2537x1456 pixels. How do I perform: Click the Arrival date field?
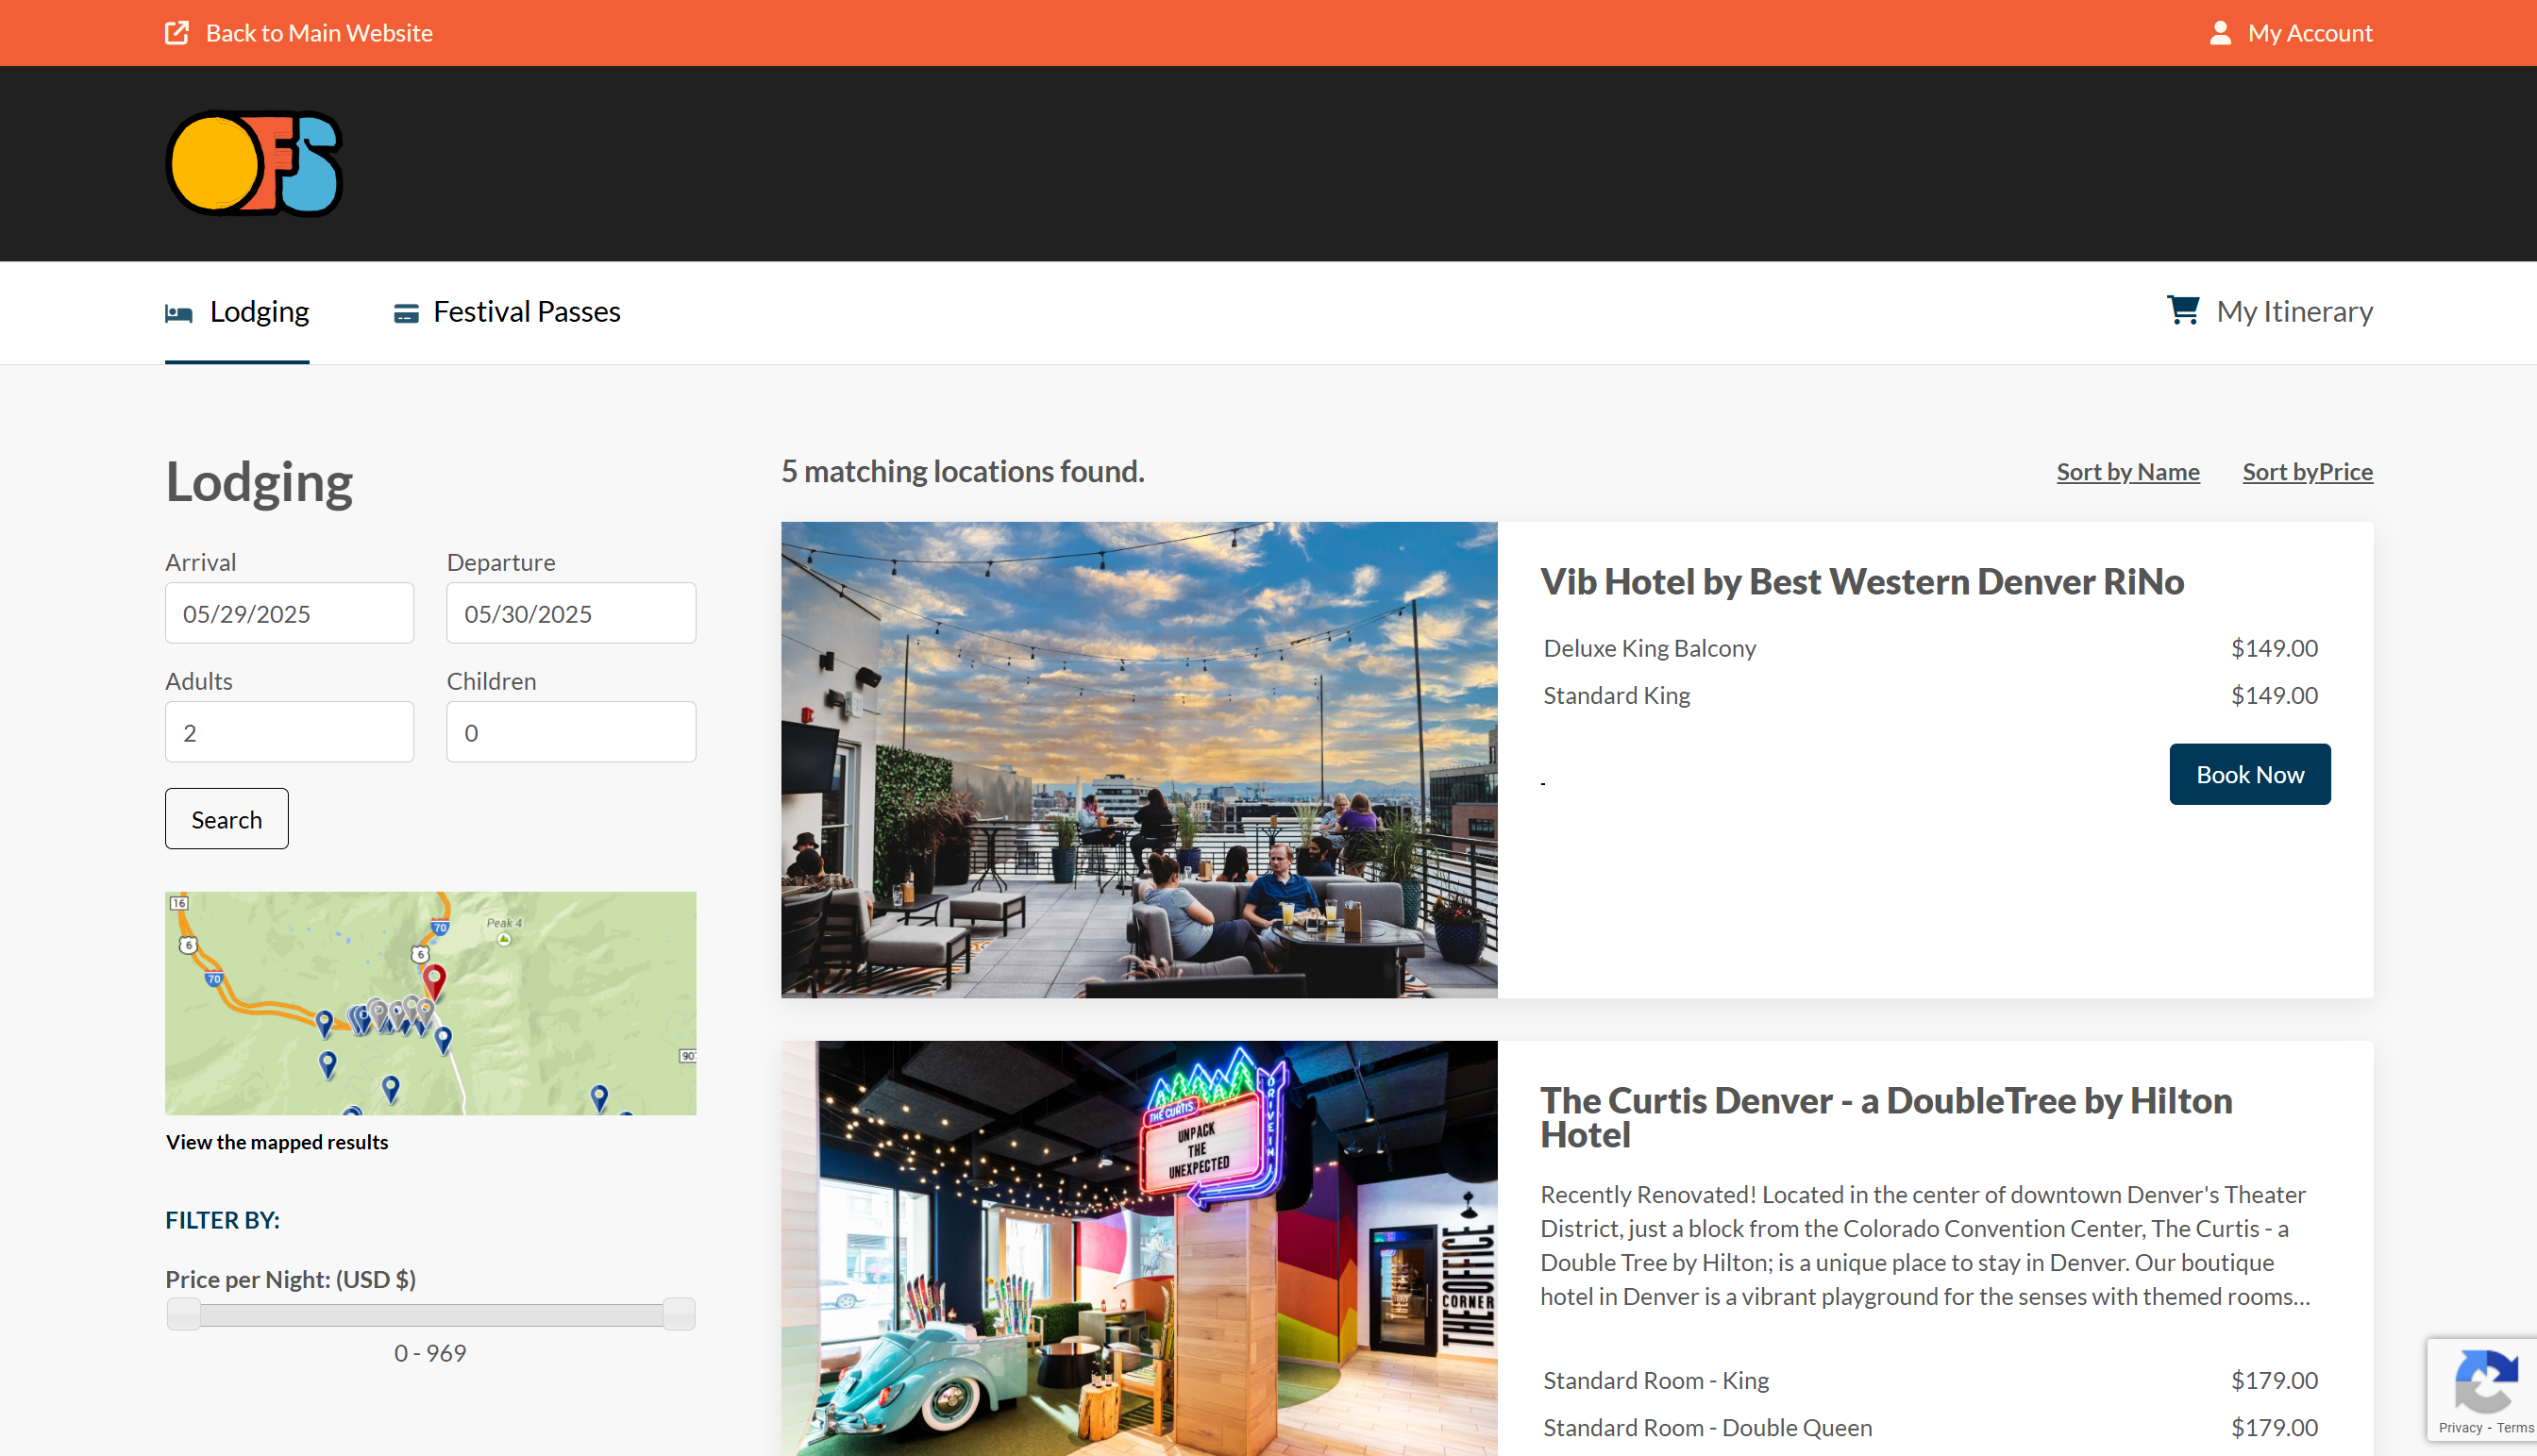pos(289,613)
